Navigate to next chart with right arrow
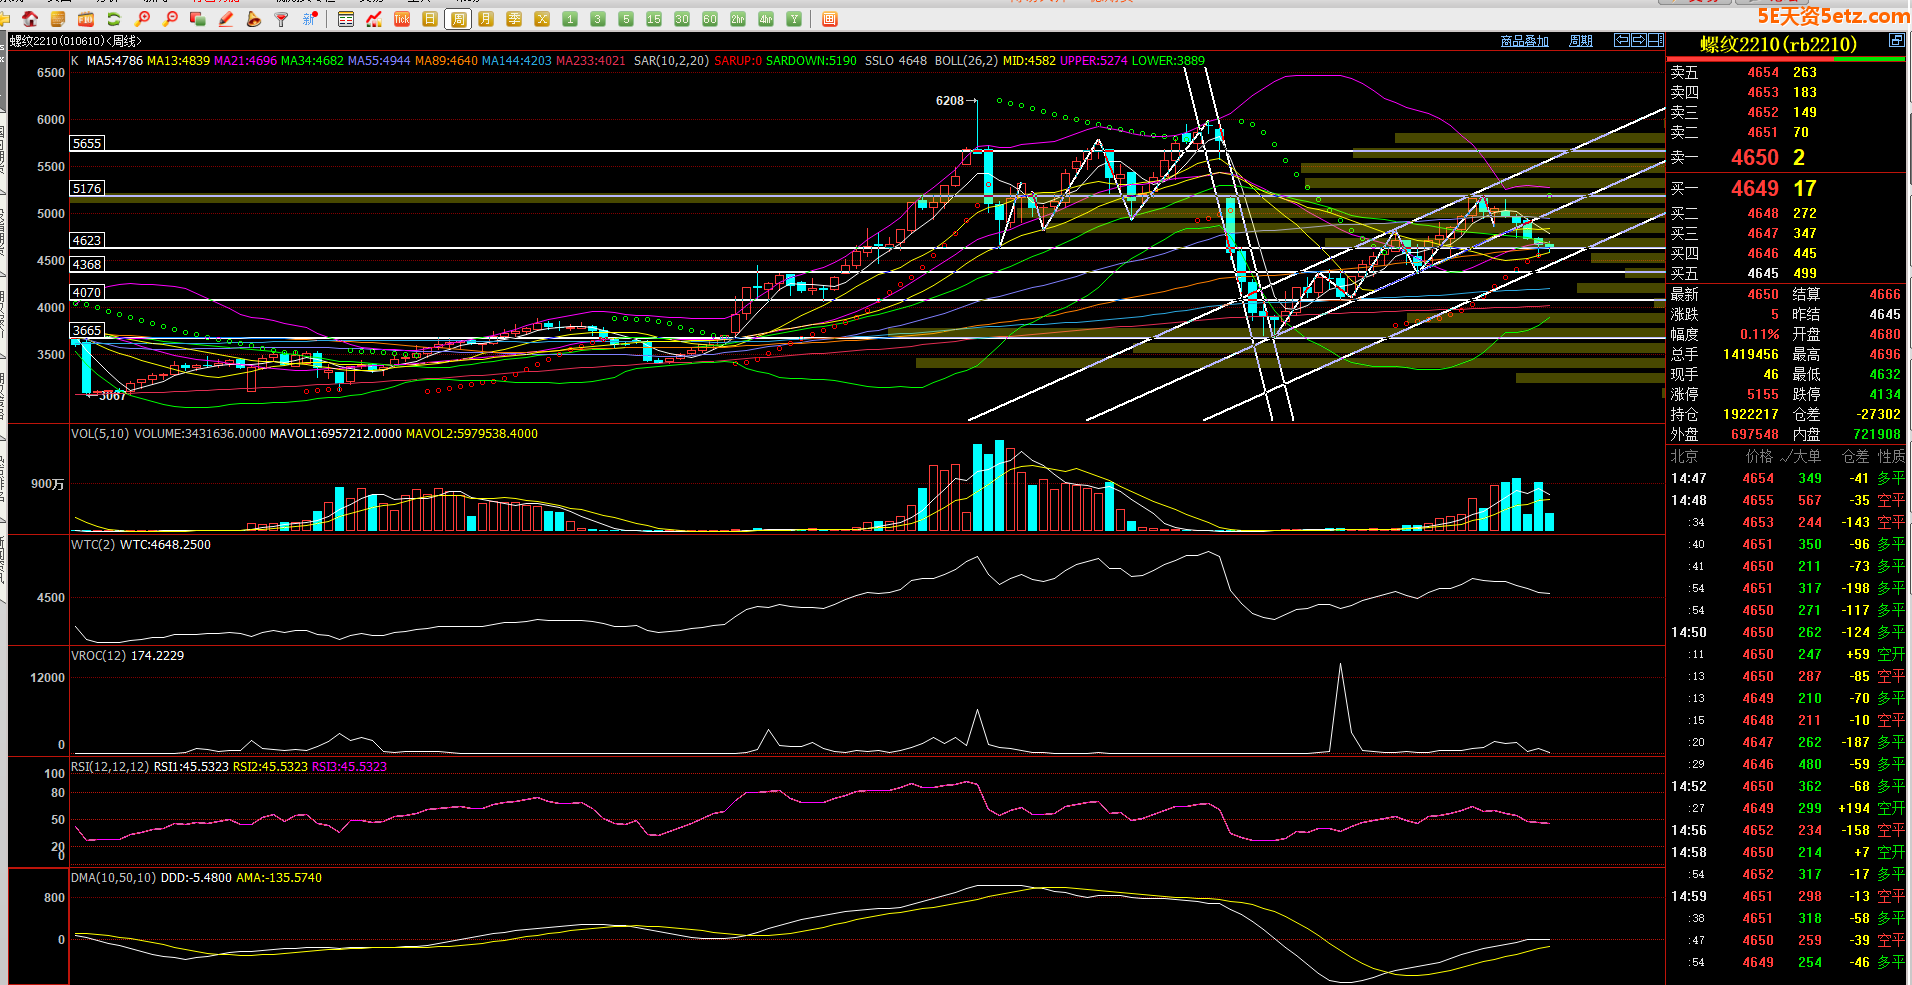This screenshot has width=1912, height=985. 1639,40
